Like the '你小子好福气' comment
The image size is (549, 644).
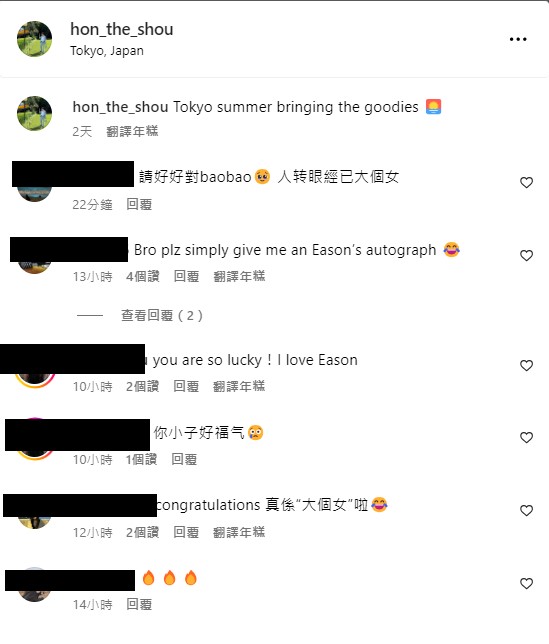526,437
